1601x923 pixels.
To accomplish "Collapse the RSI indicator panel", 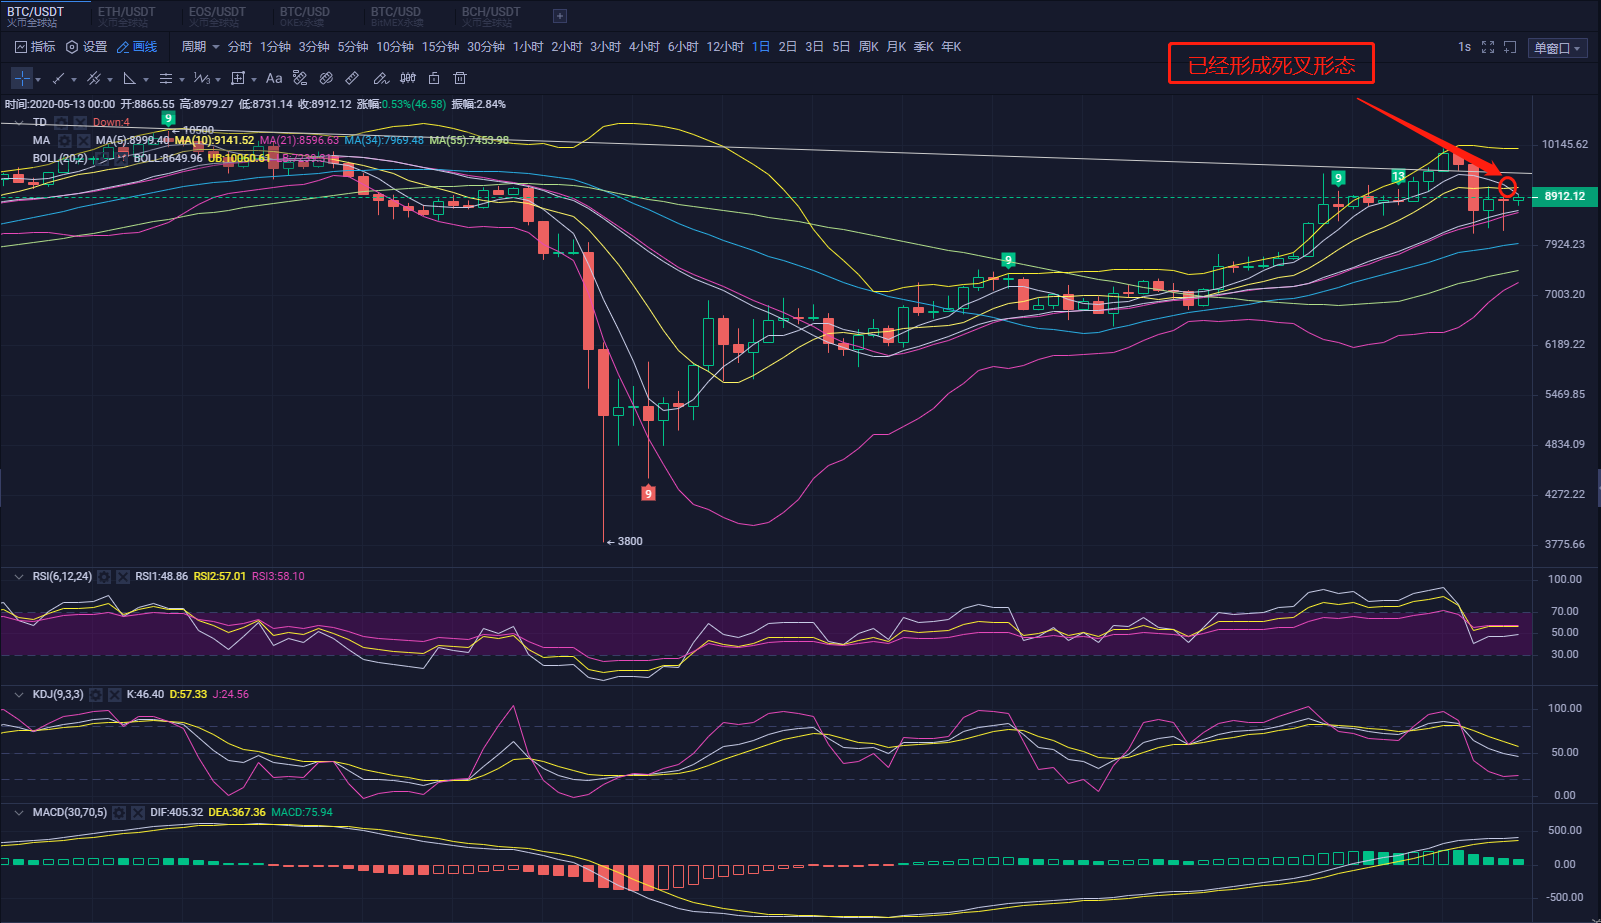I will 19,577.
